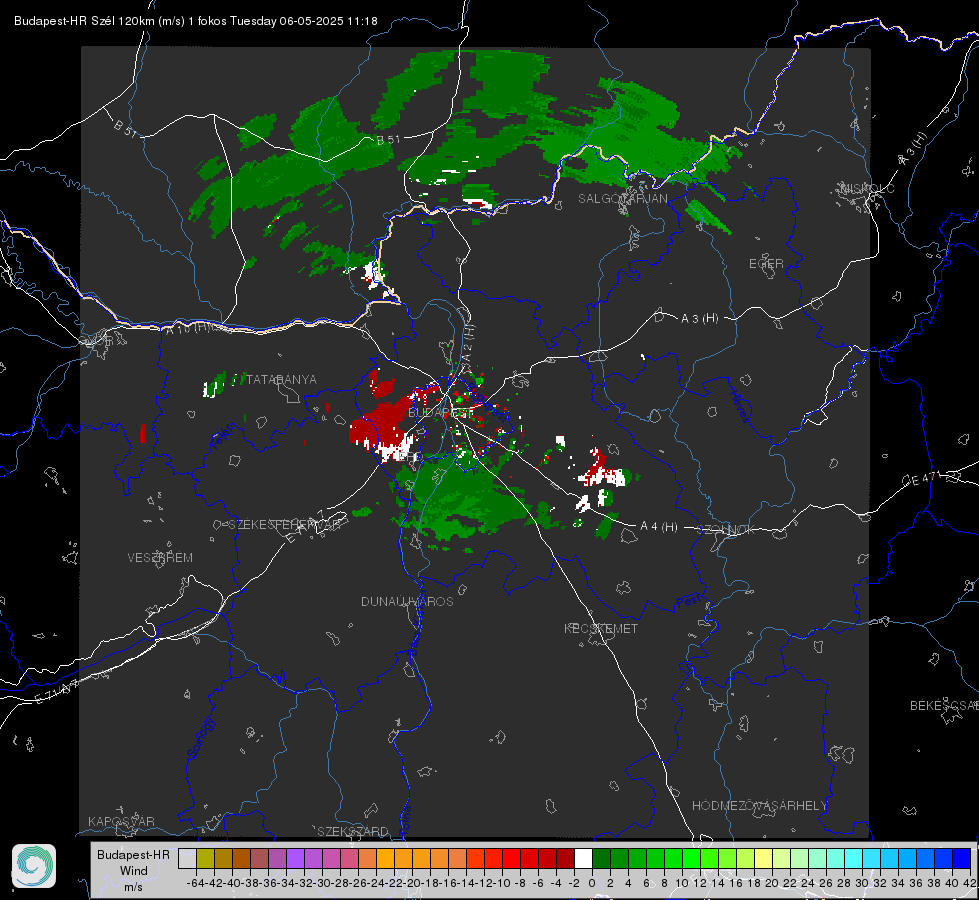979x900 pixels.
Task: Select the purple swatch between -34 and -32
Action: (x=295, y=858)
